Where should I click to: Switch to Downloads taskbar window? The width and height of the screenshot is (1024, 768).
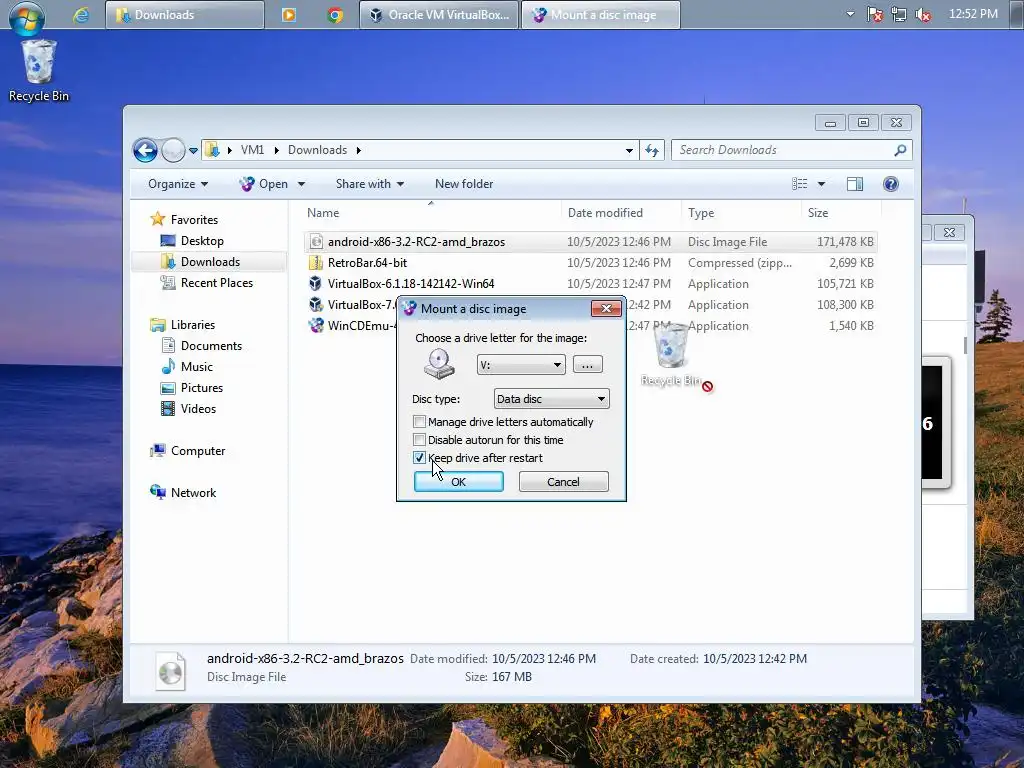click(185, 15)
